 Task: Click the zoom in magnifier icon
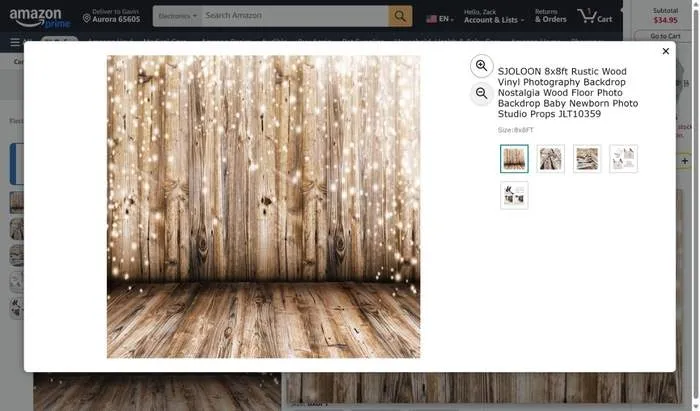click(x=481, y=66)
